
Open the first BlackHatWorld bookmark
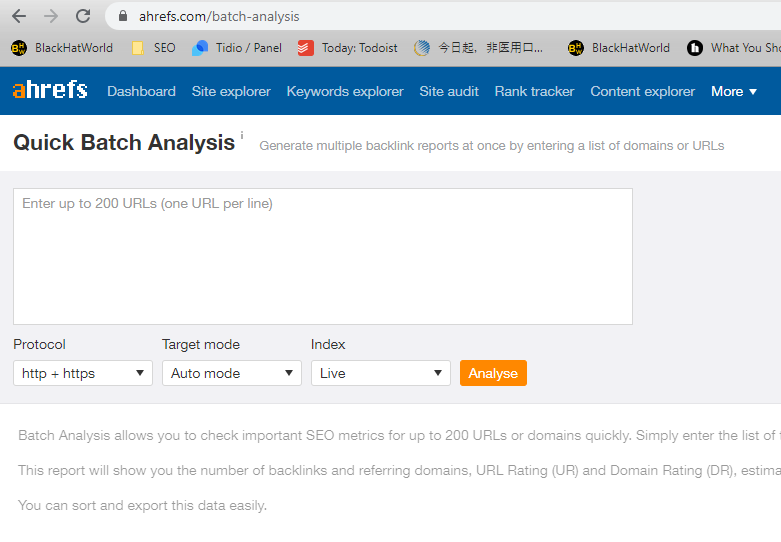click(x=62, y=48)
